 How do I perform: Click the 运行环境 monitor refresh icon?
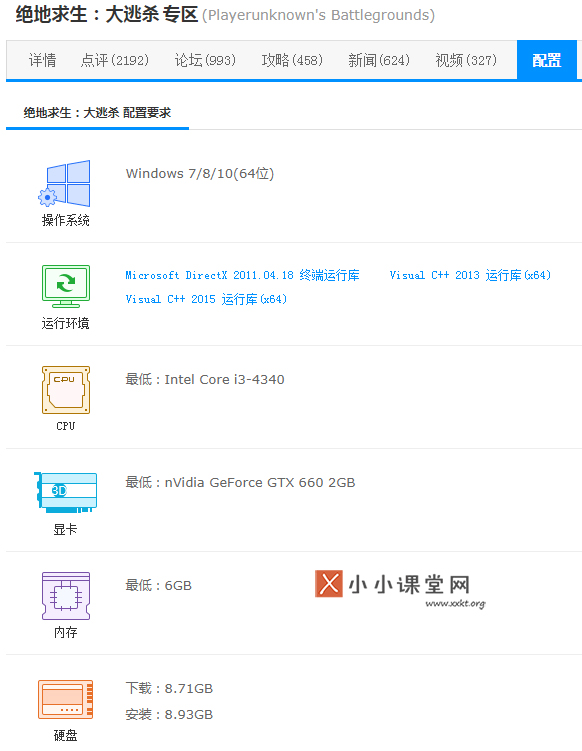[x=66, y=286]
